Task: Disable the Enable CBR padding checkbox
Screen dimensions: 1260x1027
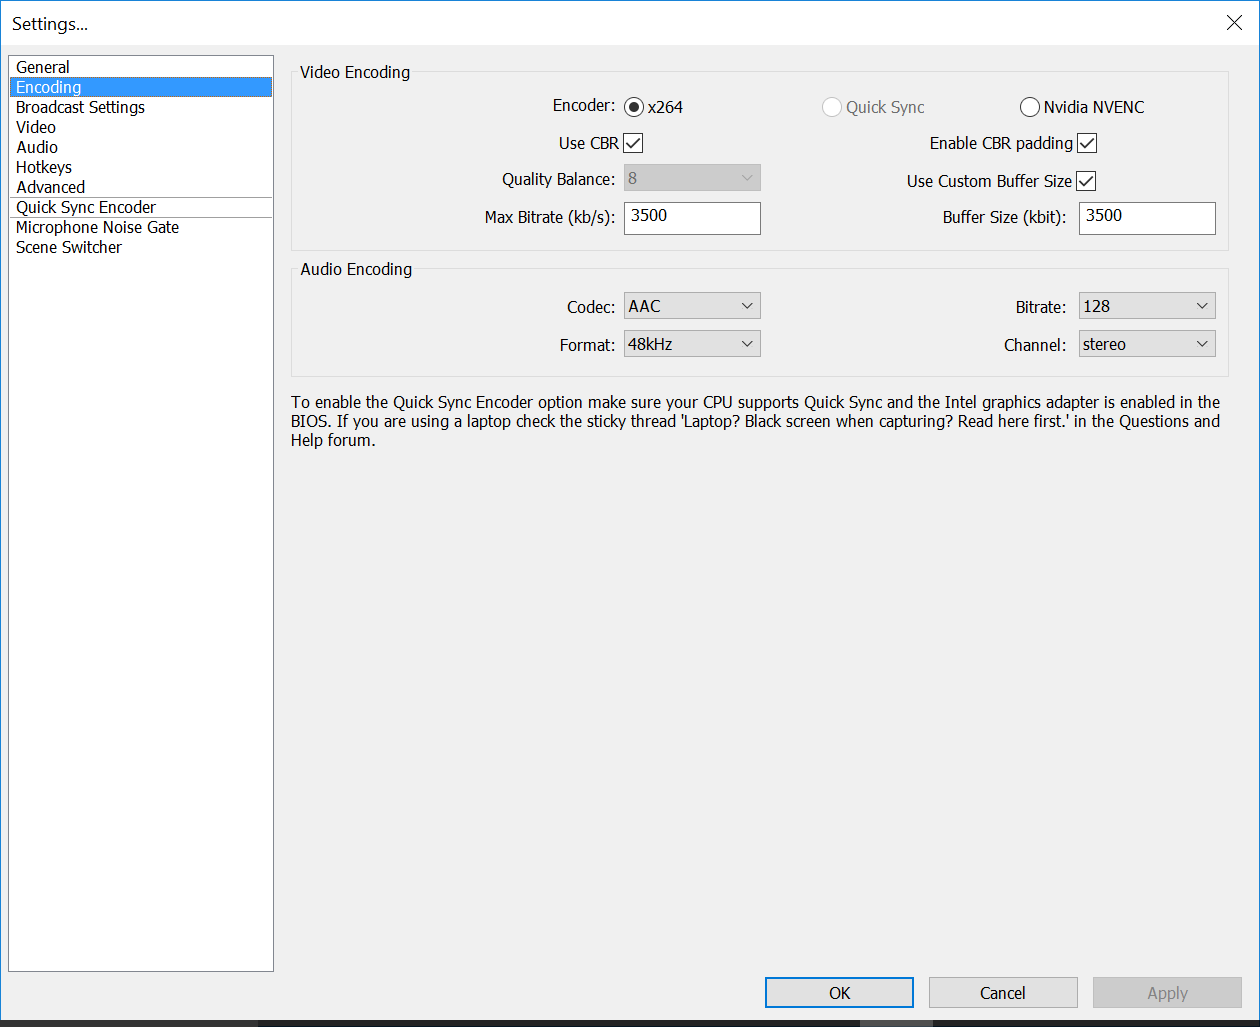Action: 1087,143
